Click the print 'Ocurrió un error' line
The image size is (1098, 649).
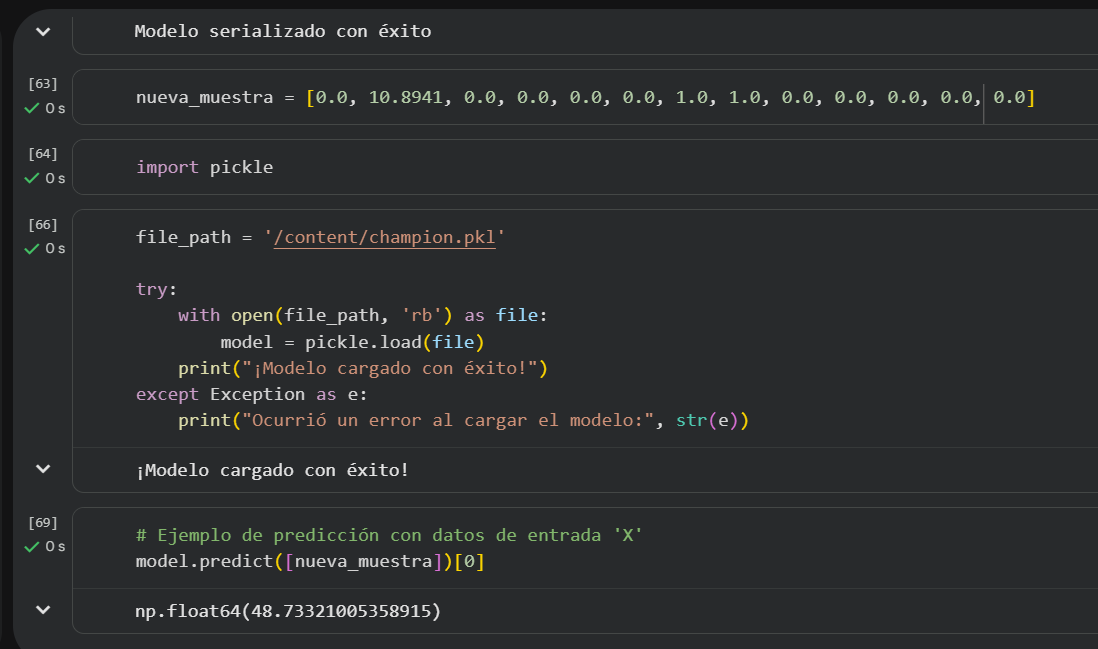[464, 421]
